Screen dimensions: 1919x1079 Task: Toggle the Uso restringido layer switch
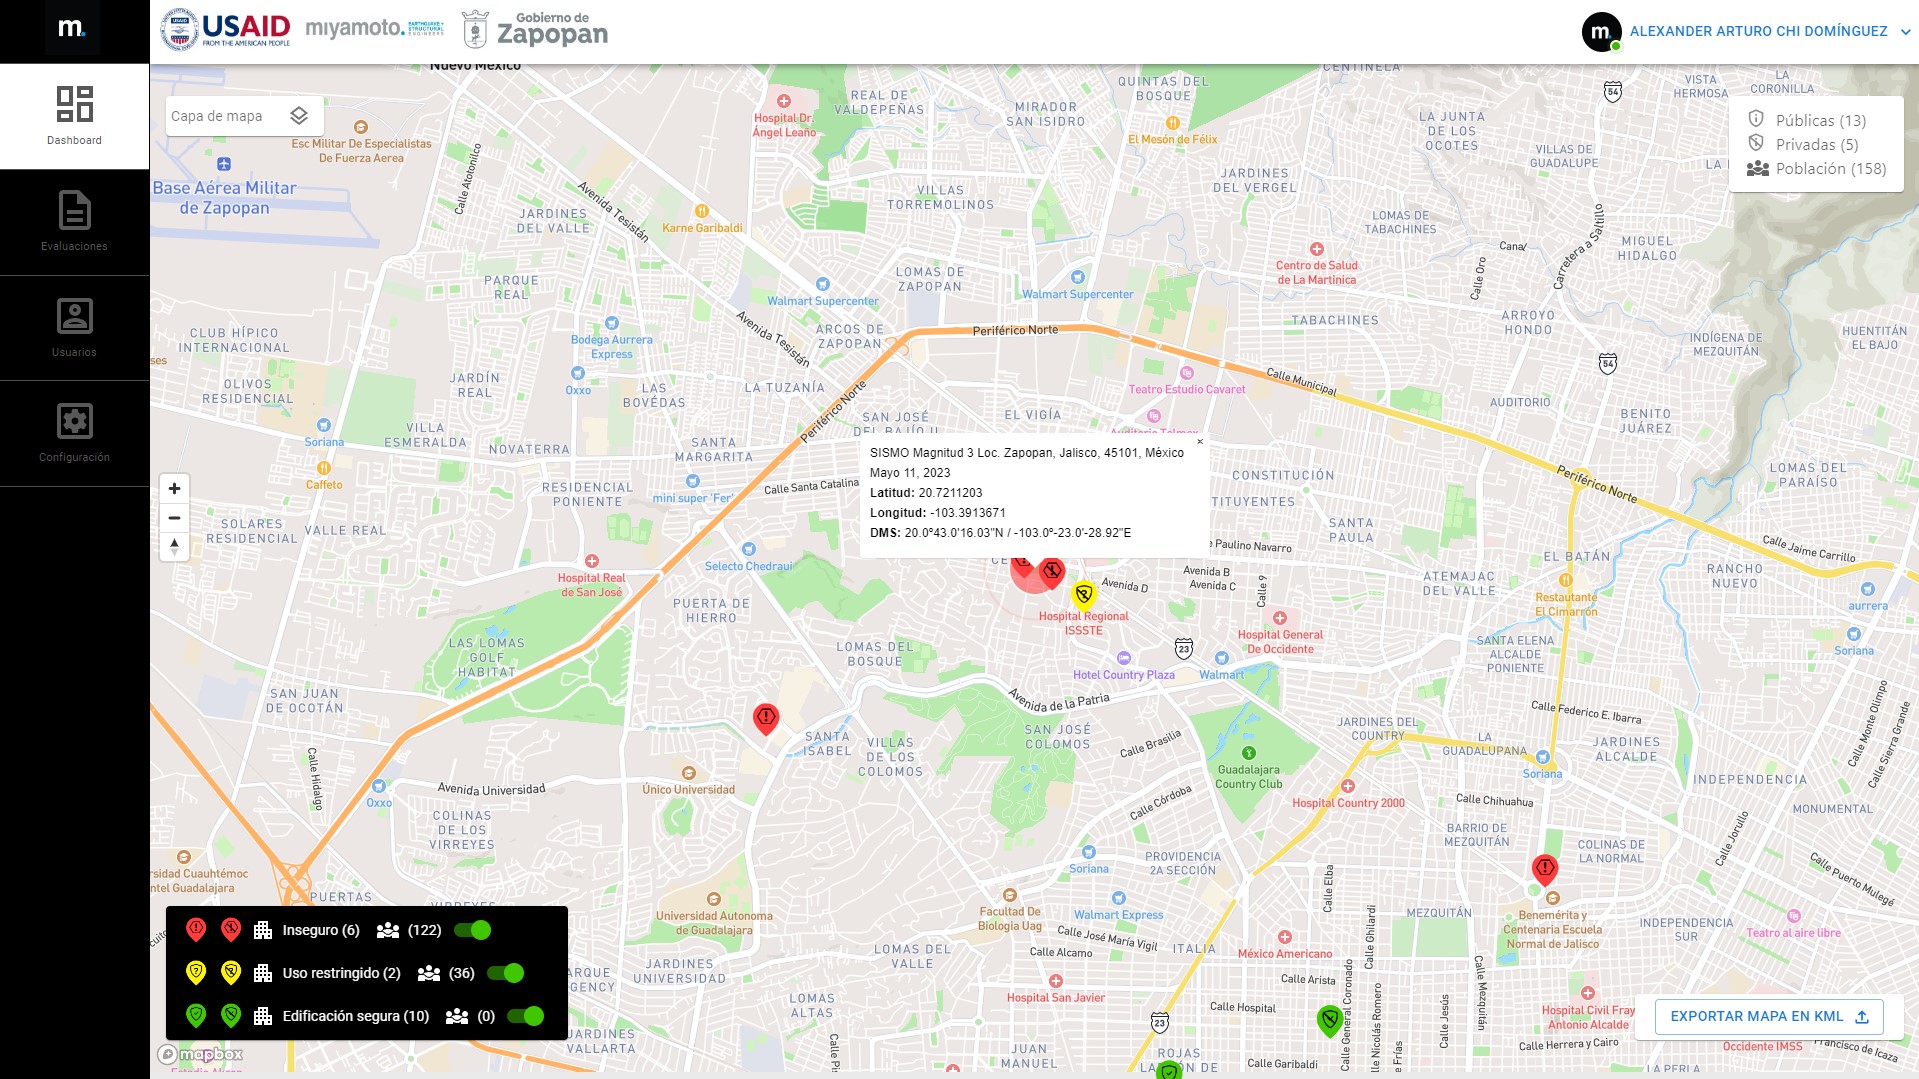[506, 973]
